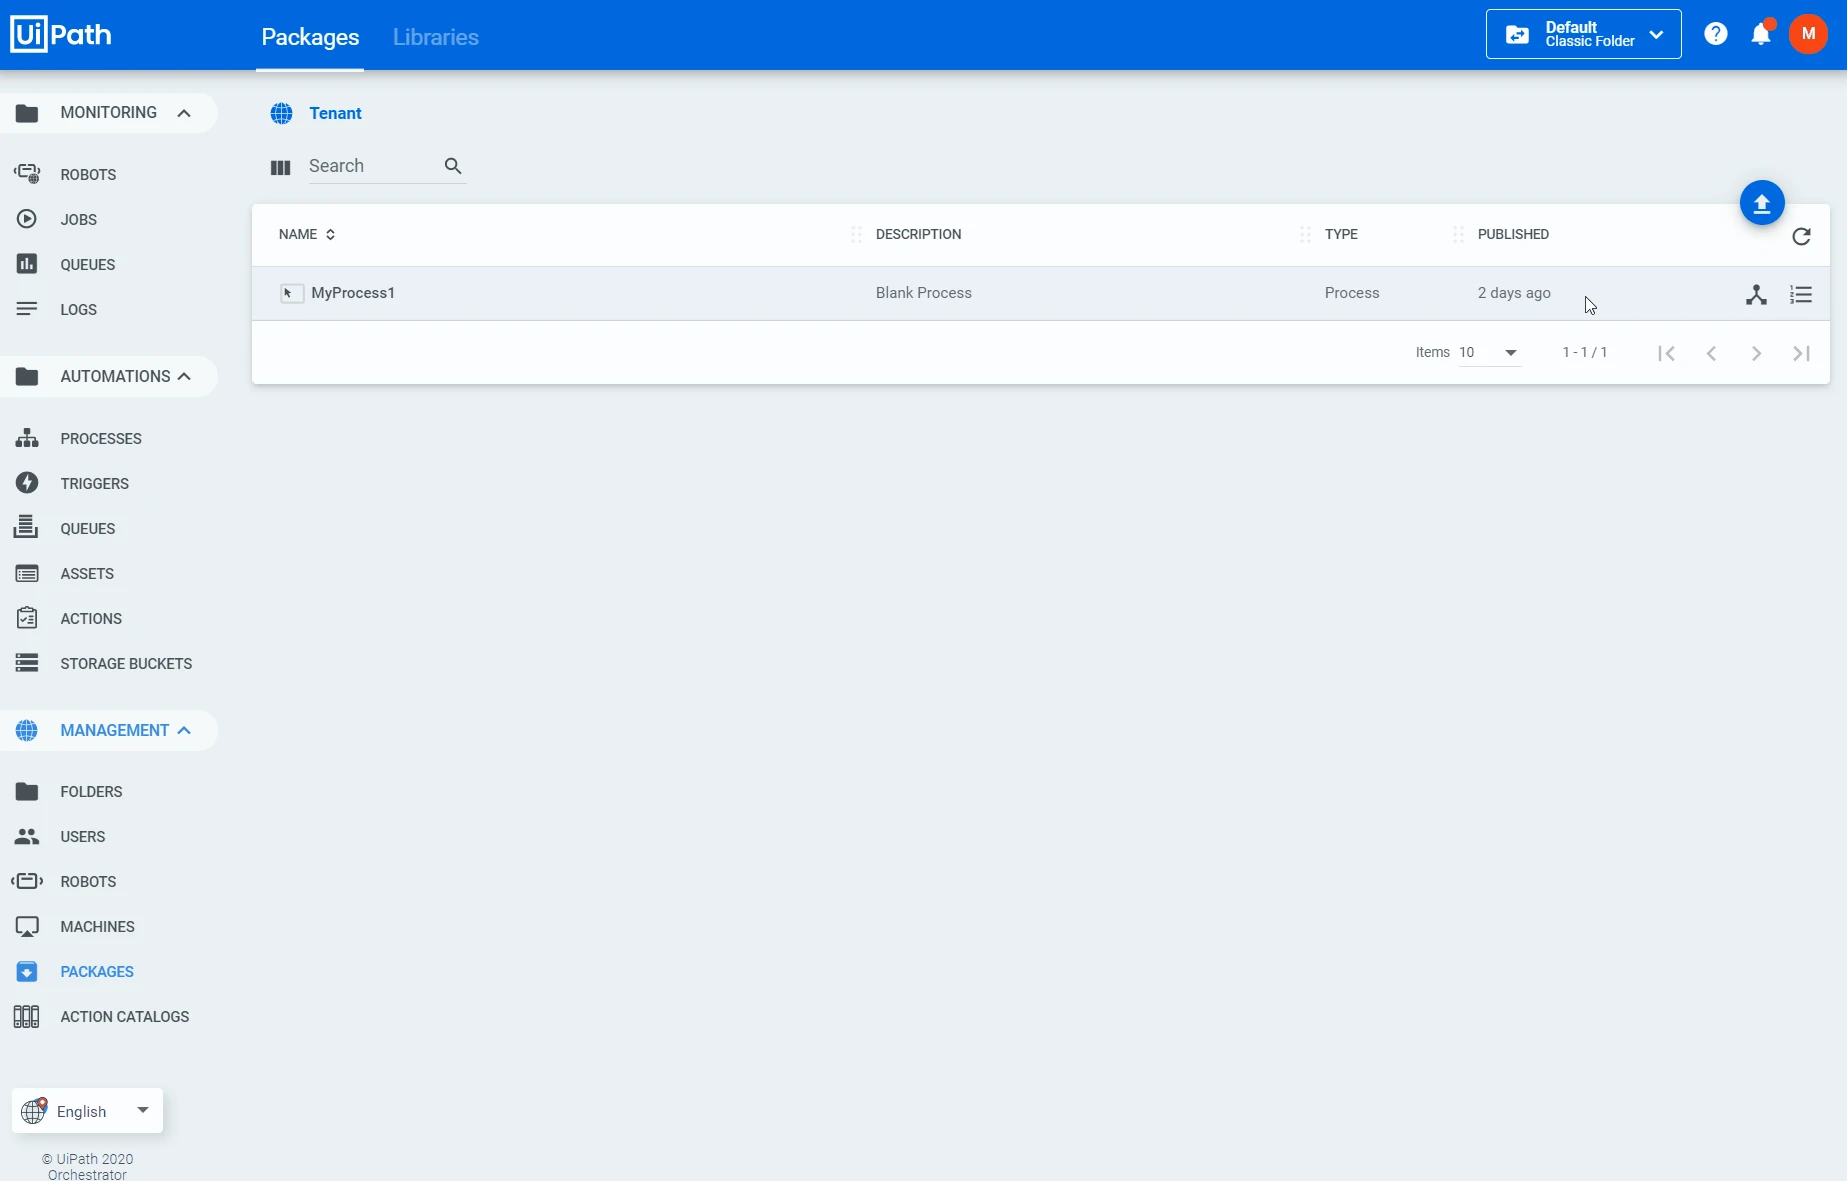1847x1181 pixels.
Task: Go to the first page
Action: coord(1666,353)
